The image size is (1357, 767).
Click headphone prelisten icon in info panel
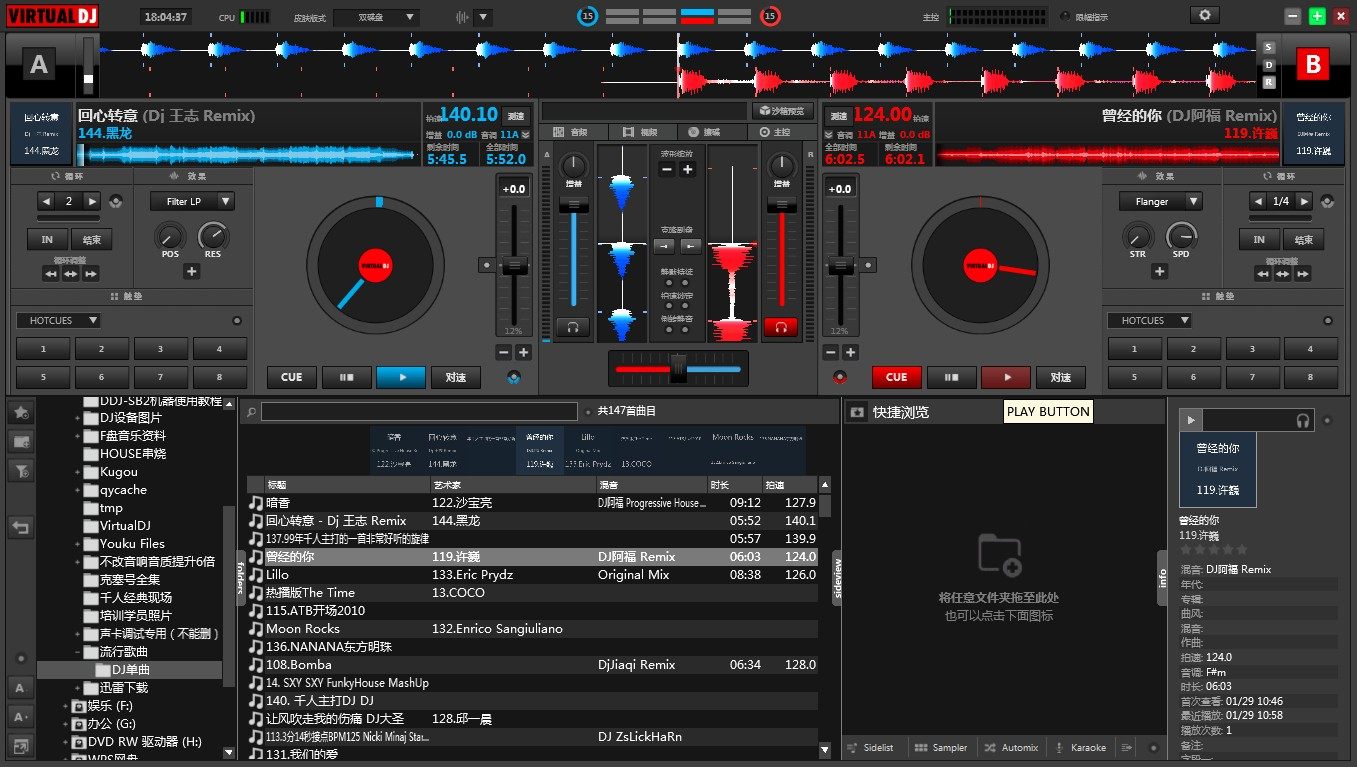tap(1303, 420)
